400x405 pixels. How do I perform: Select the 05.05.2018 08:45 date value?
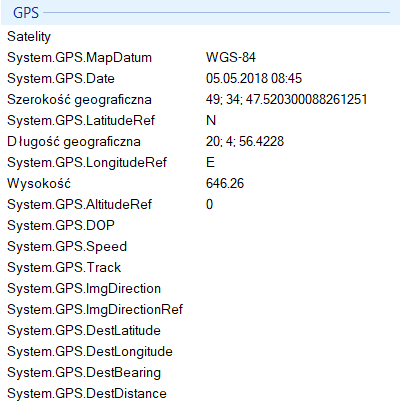pyautogui.click(x=254, y=78)
